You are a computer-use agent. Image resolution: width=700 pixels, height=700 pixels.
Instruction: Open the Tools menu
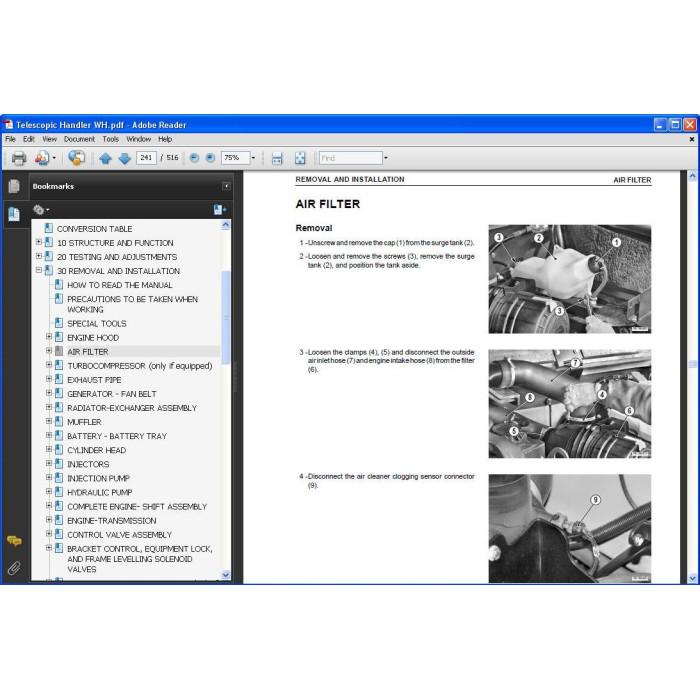point(110,139)
